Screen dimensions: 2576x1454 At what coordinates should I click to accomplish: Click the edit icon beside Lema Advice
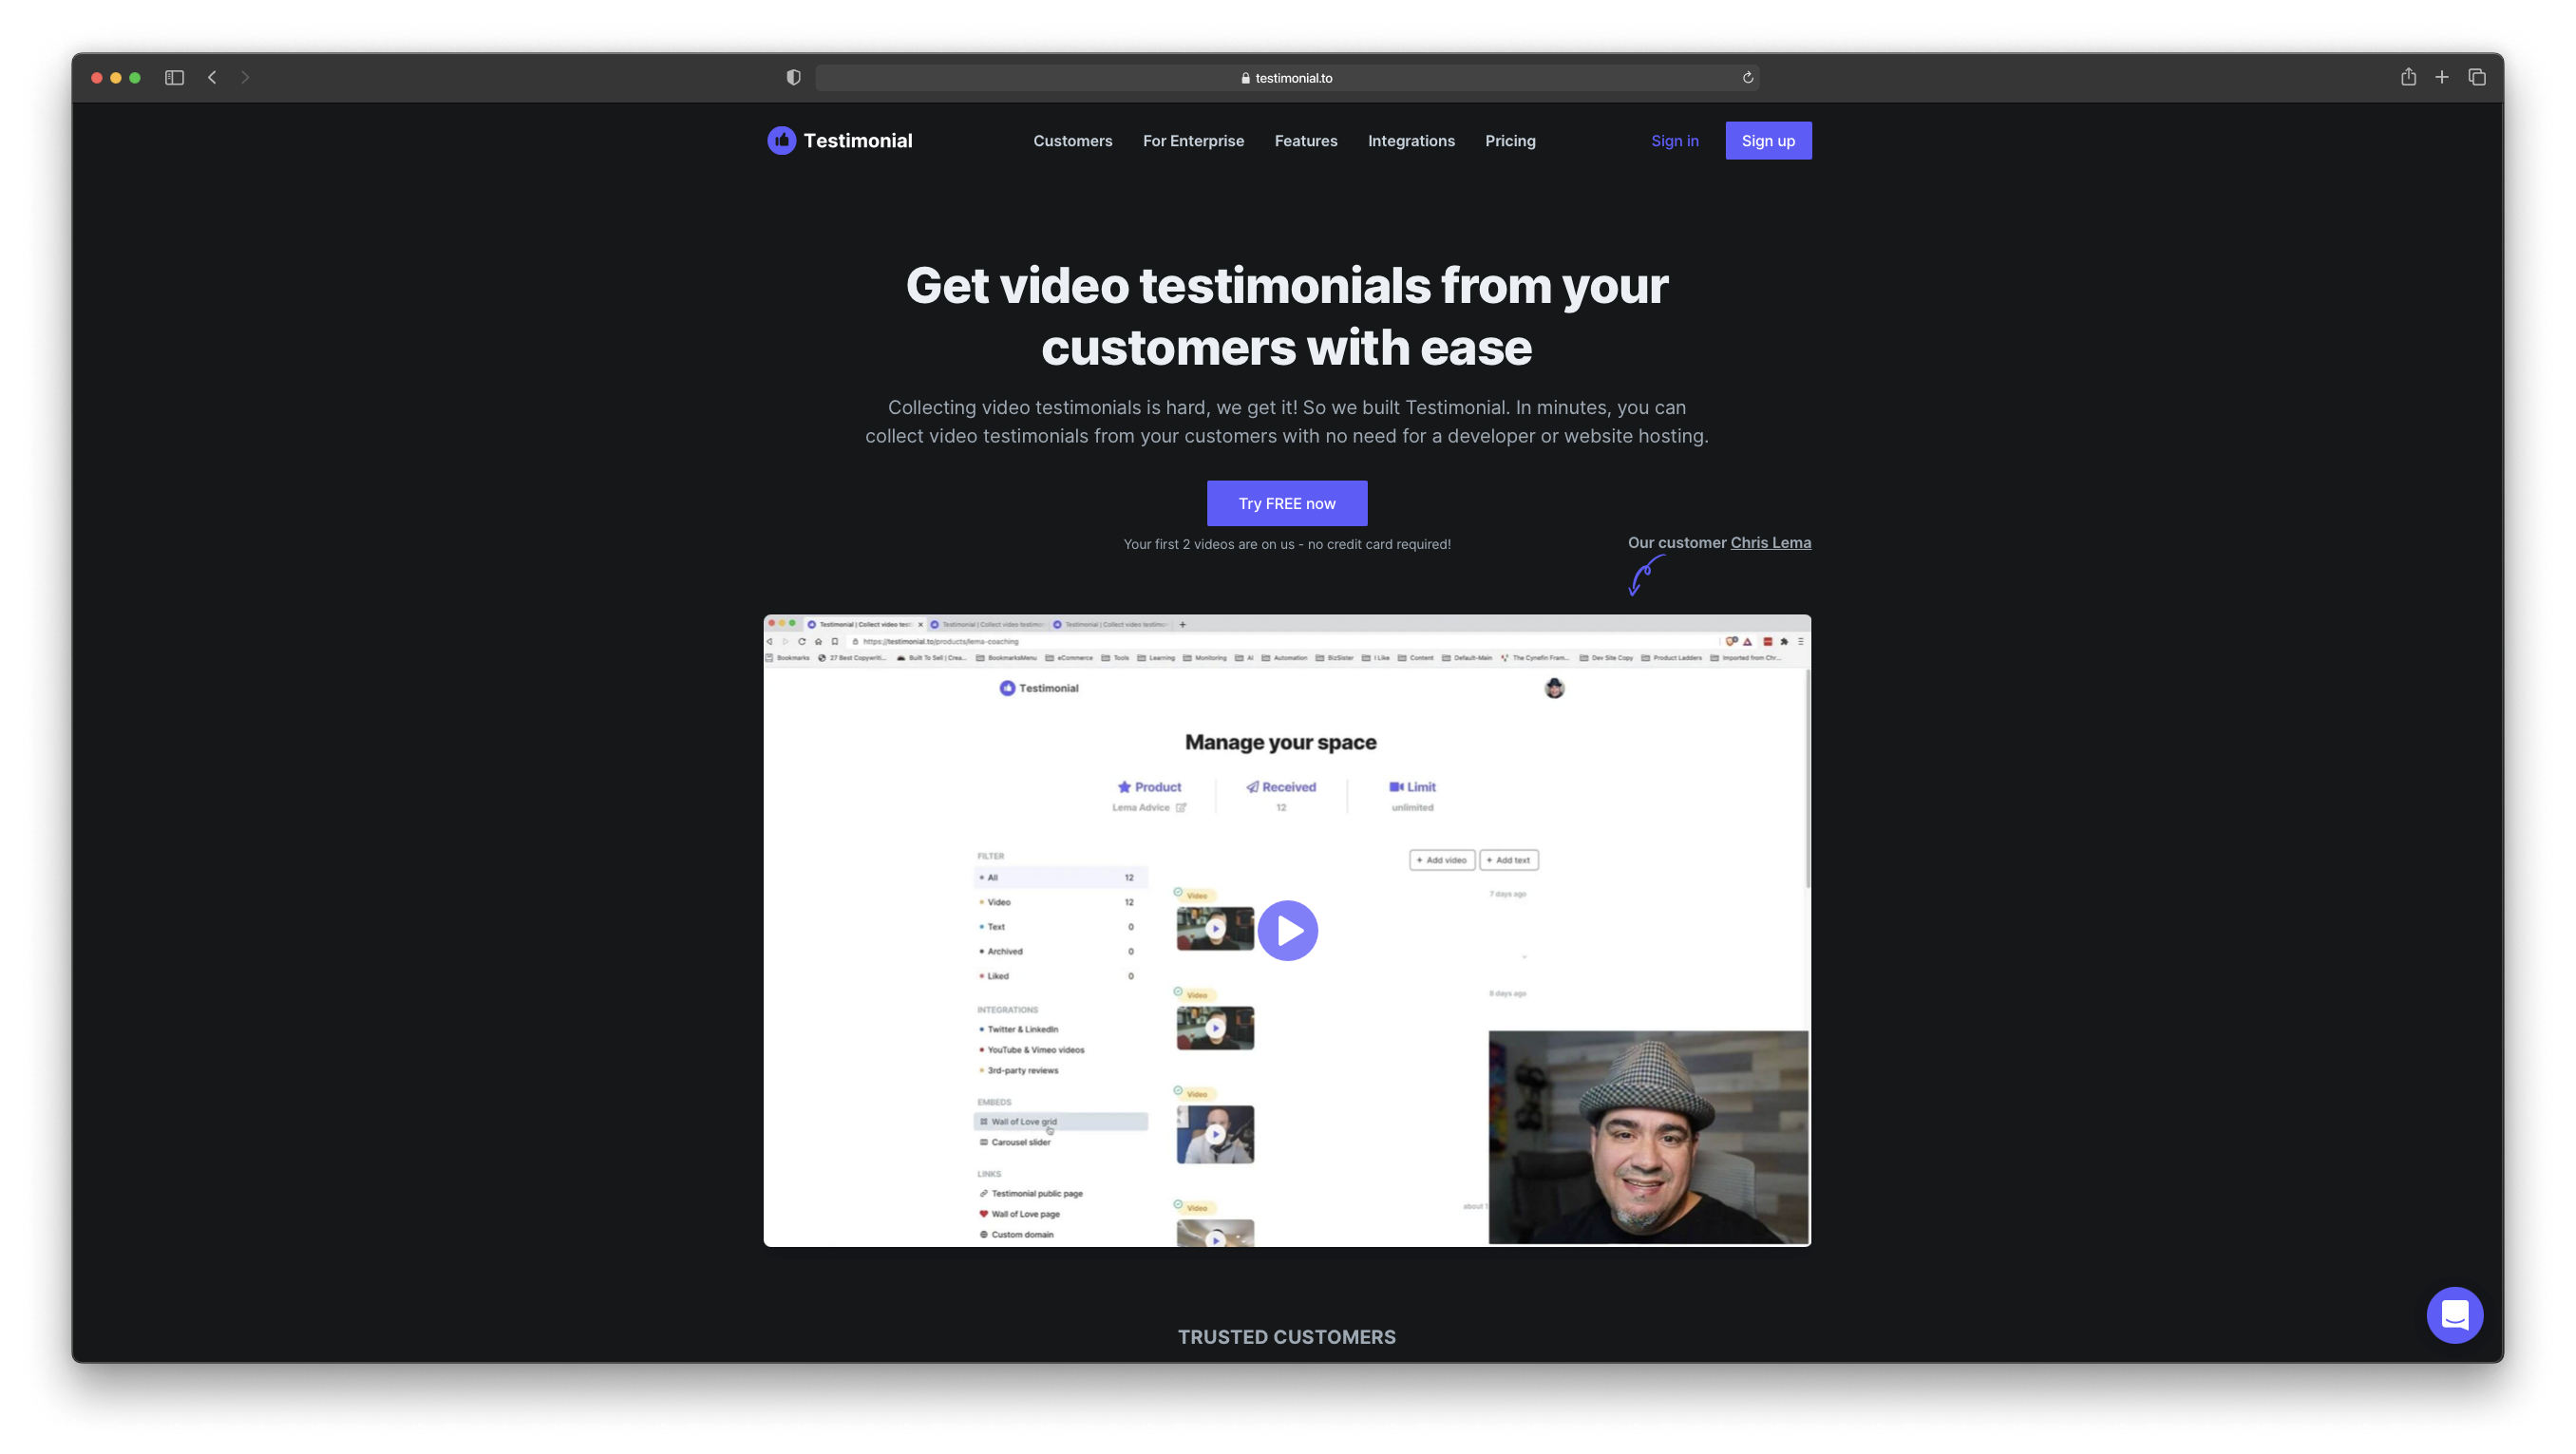click(1180, 808)
